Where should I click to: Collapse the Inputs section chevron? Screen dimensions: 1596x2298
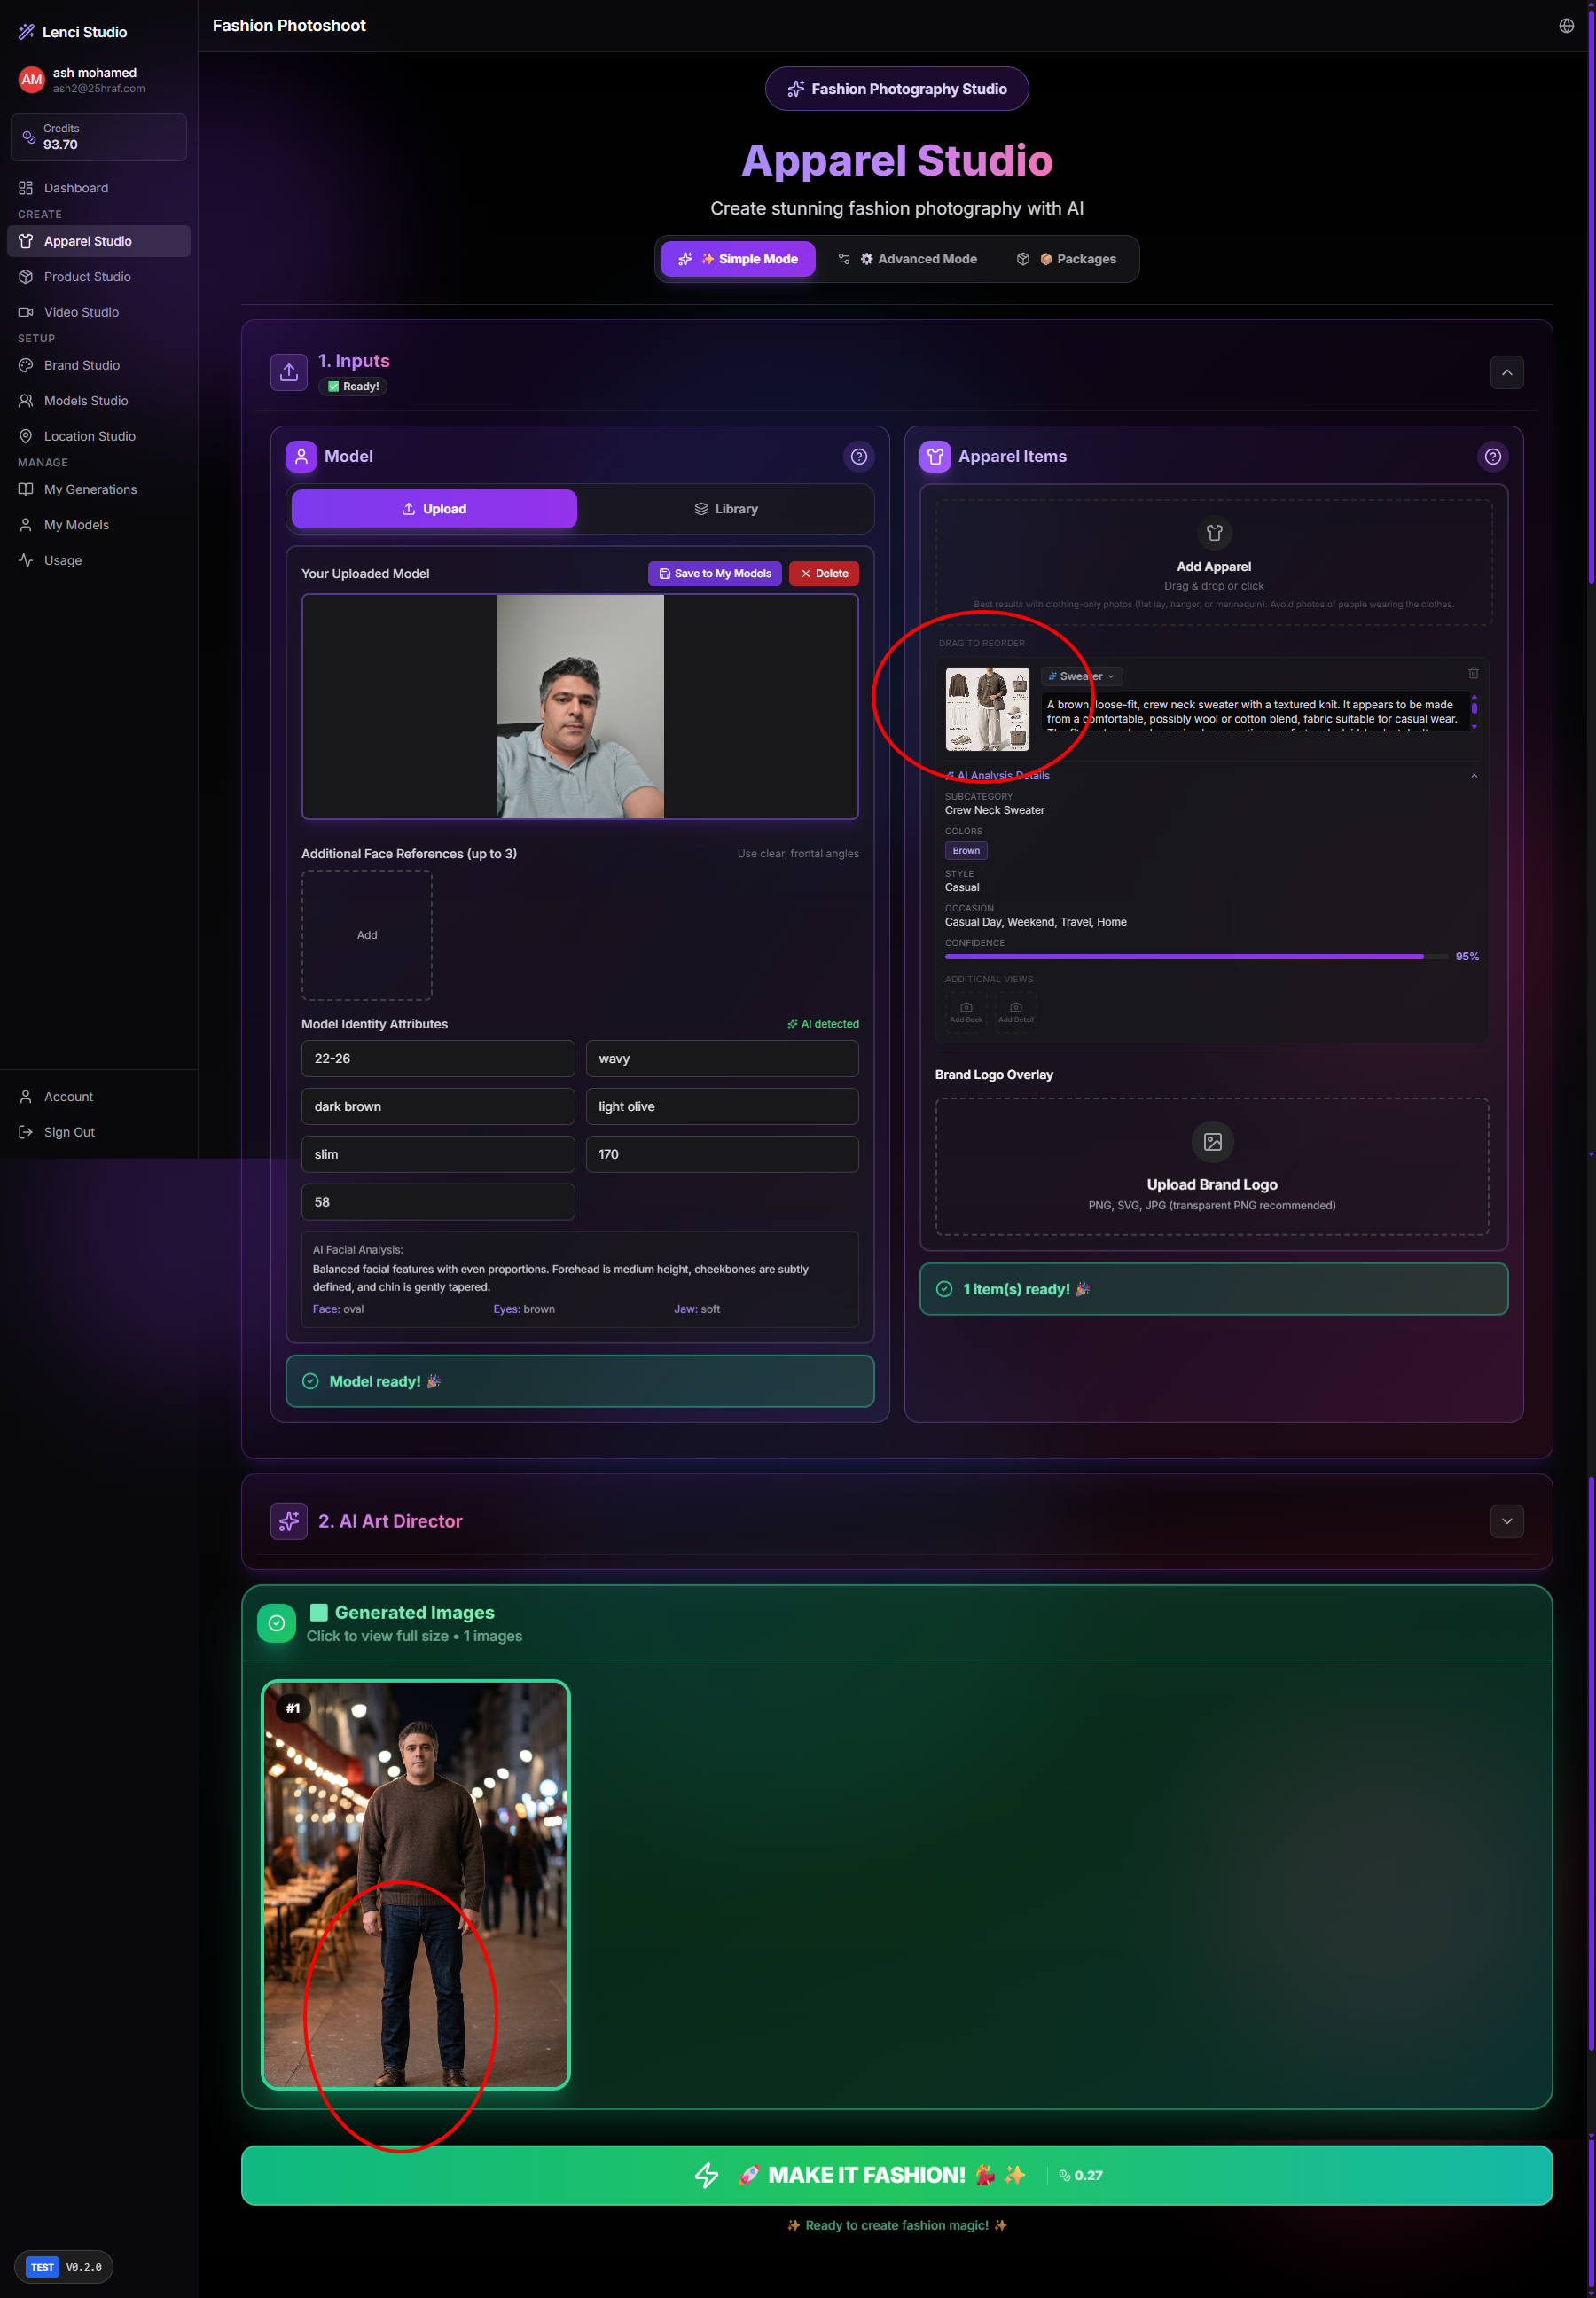pos(1506,373)
